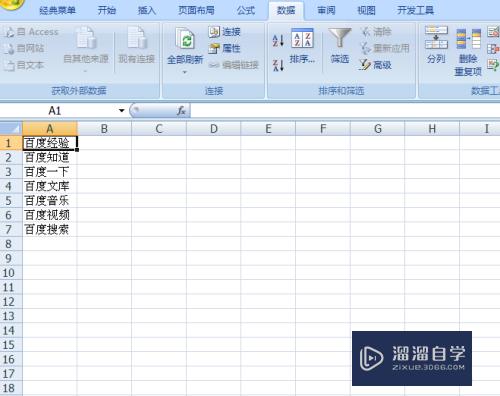
Task: Select cell containing 百度搜索
Action: [50, 229]
